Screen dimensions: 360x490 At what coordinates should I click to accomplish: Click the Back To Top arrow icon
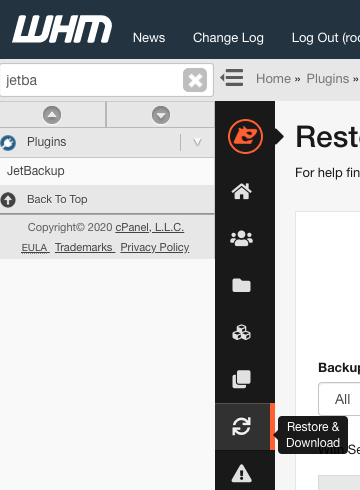tap(8, 200)
